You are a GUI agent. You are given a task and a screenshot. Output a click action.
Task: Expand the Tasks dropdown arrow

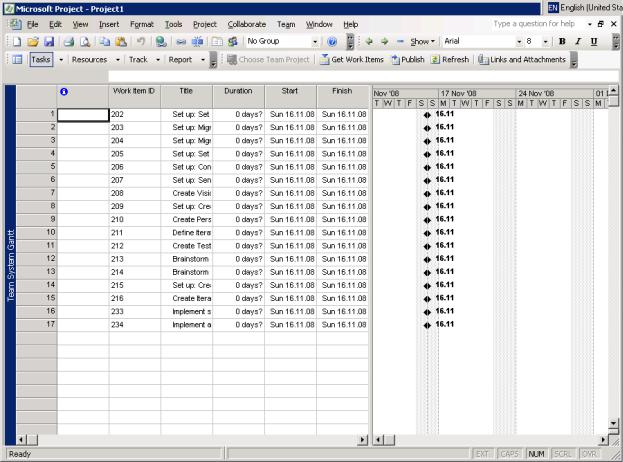click(61, 60)
